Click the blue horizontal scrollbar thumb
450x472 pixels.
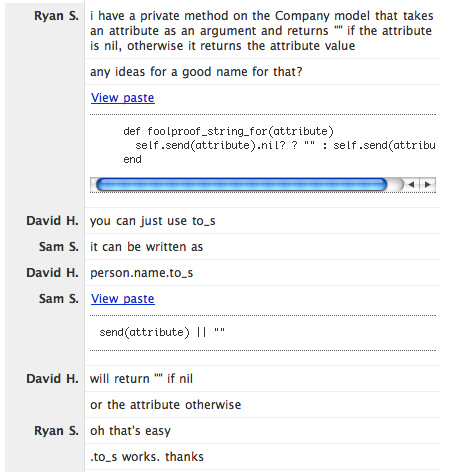(241, 184)
